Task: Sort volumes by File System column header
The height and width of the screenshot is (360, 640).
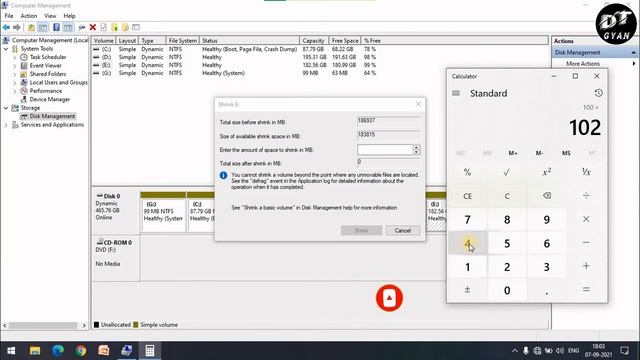Action: coord(182,41)
